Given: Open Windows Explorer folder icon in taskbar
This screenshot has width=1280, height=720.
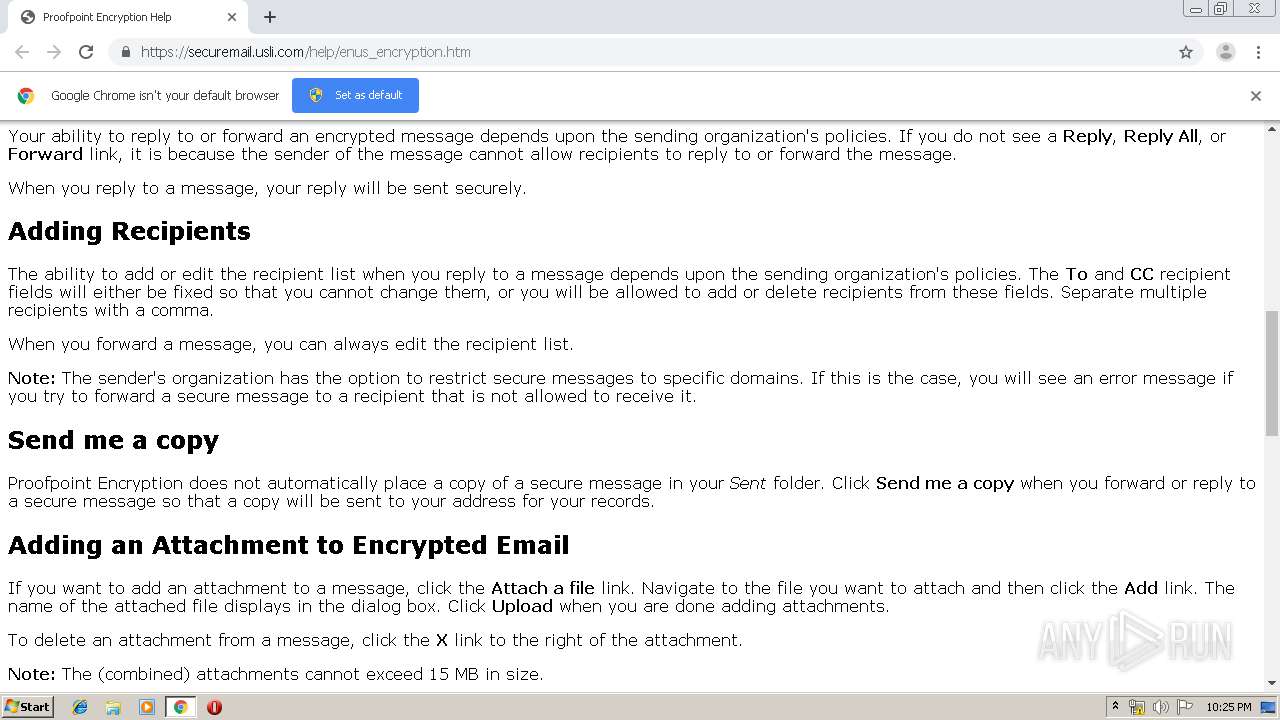Looking at the screenshot, I should (x=113, y=707).
